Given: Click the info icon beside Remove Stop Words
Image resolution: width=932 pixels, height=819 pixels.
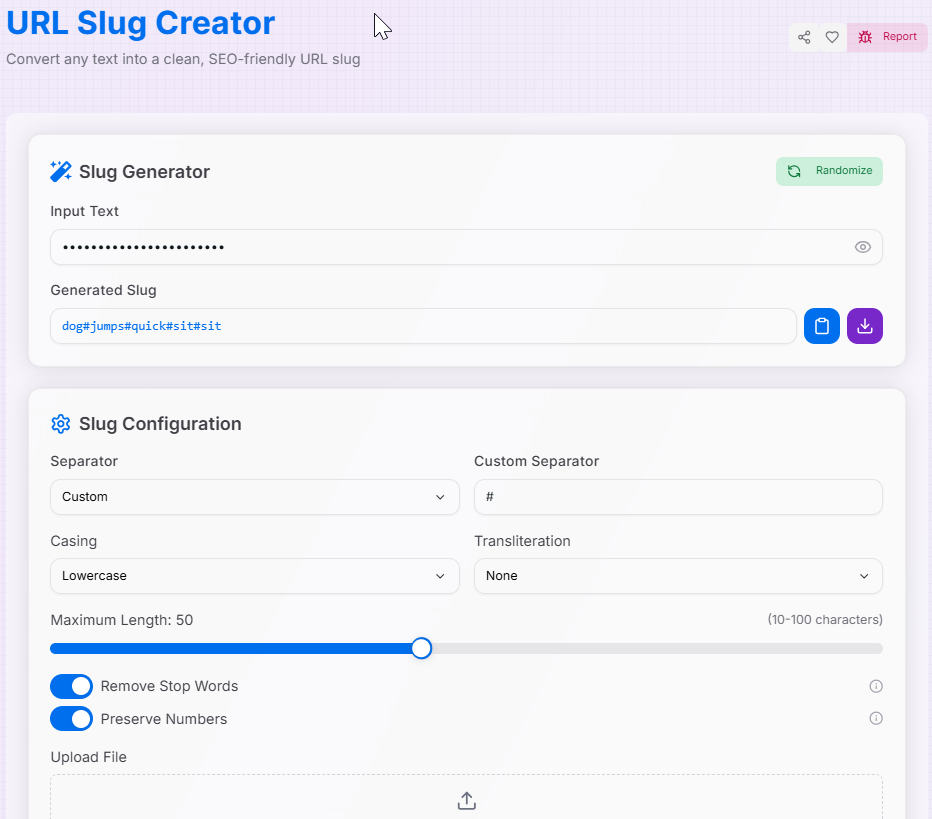Looking at the screenshot, I should tap(875, 686).
